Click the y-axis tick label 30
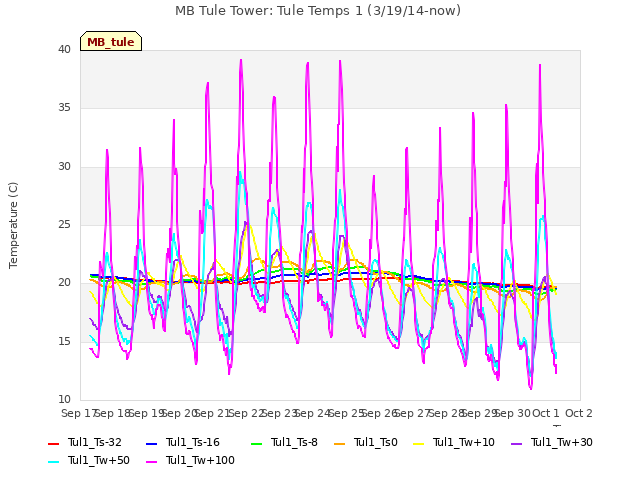This screenshot has height=480, width=640. [x=64, y=167]
